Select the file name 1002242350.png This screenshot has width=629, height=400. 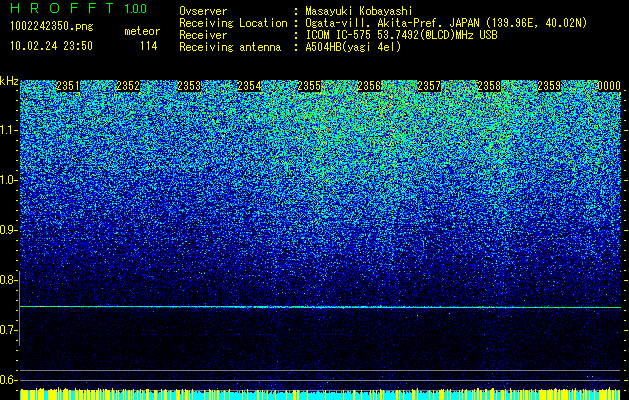[52, 27]
